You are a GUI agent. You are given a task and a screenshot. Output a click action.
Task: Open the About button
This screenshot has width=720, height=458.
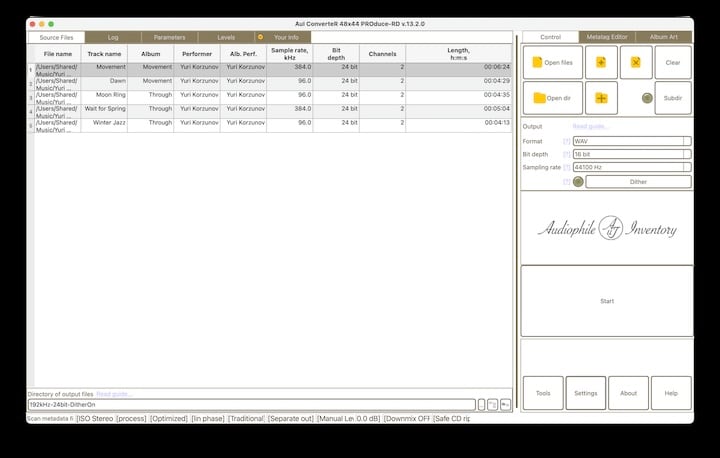click(x=629, y=393)
